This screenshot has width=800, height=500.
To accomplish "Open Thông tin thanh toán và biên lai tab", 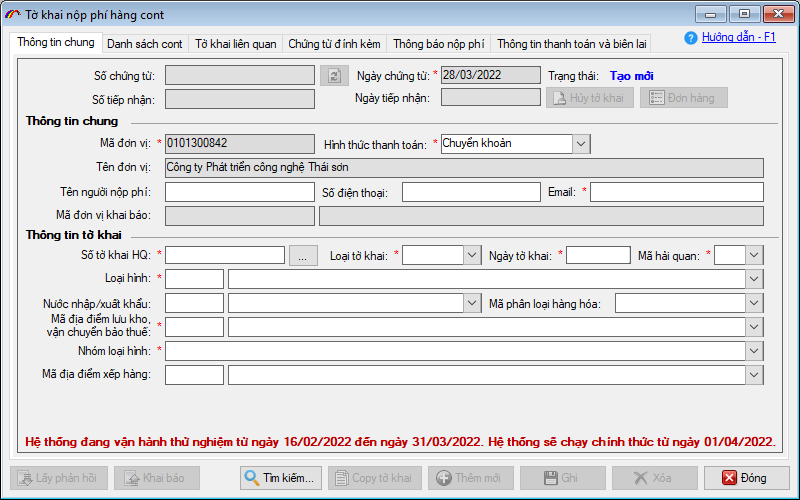I will point(571,44).
